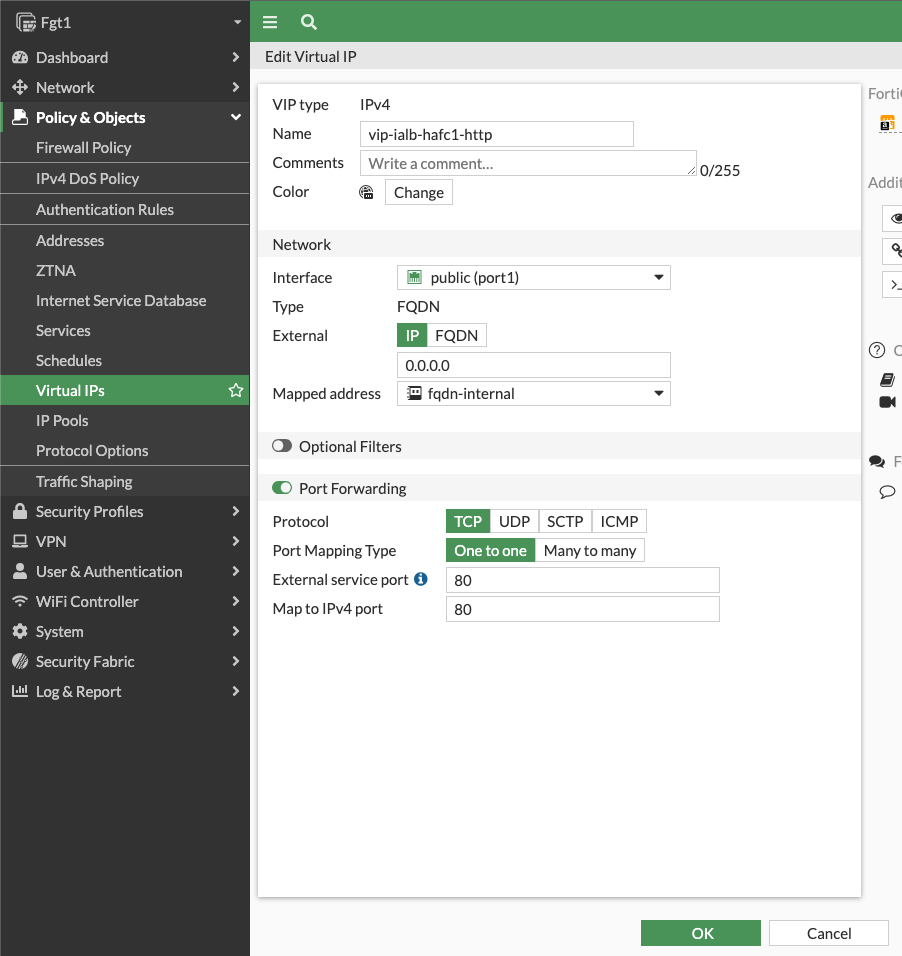Select UDP protocol
Image resolution: width=902 pixels, height=956 pixels.
pyautogui.click(x=514, y=521)
